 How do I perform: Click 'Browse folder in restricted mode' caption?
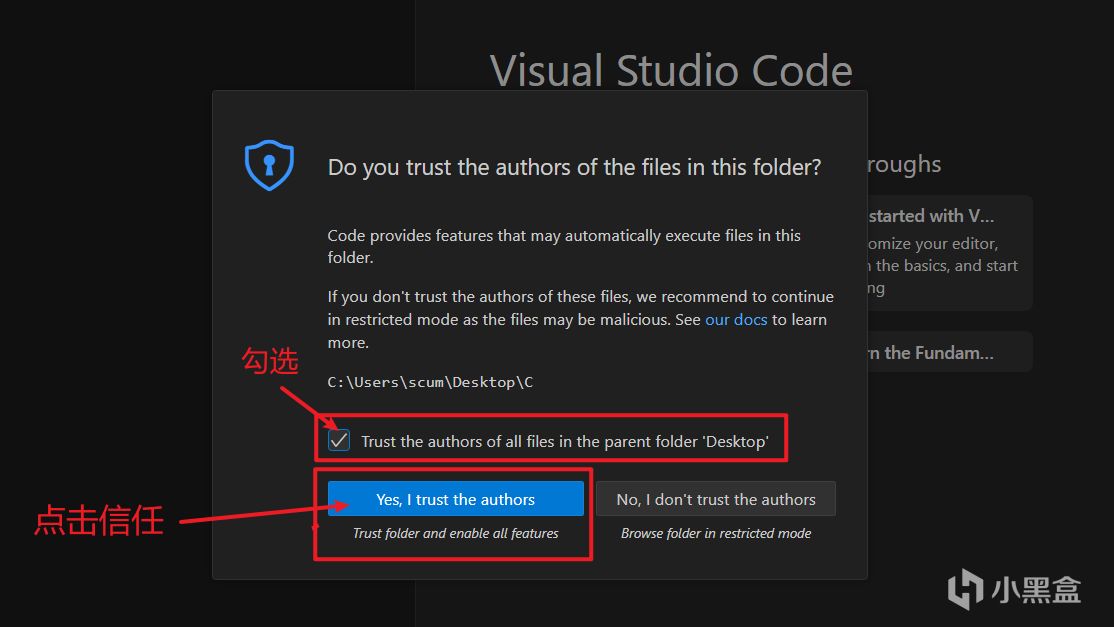pos(715,533)
